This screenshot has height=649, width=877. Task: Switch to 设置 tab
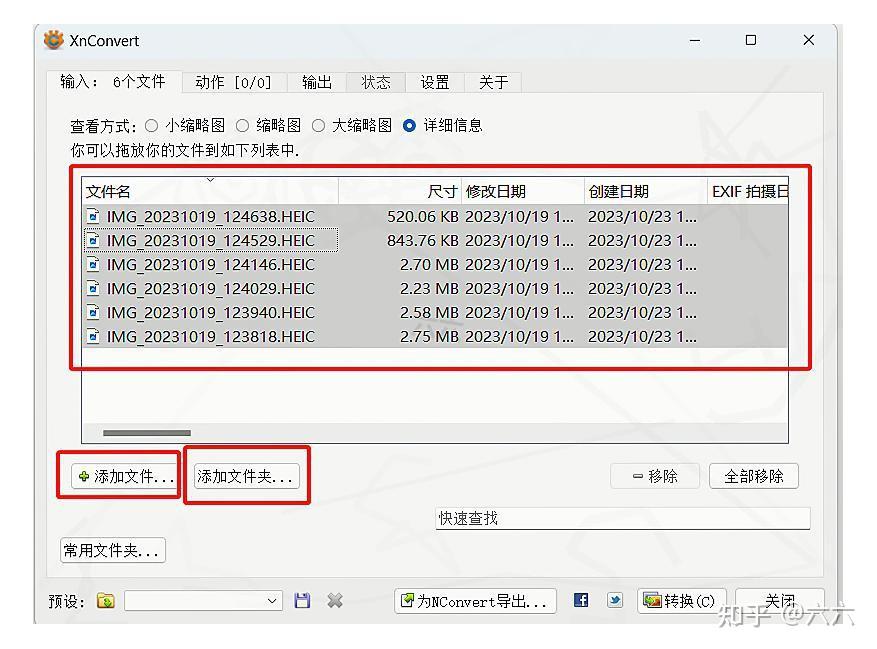tap(435, 82)
